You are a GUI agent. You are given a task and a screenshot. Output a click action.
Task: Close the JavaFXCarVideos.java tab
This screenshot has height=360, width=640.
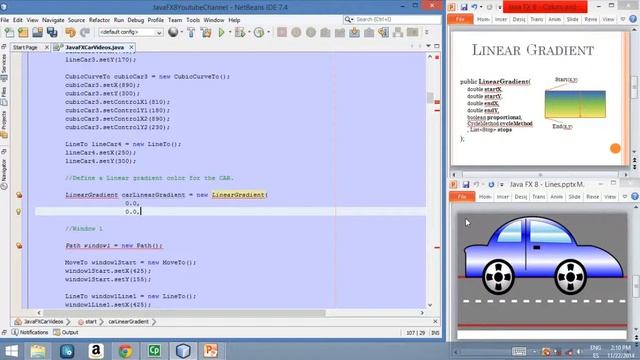point(131,47)
